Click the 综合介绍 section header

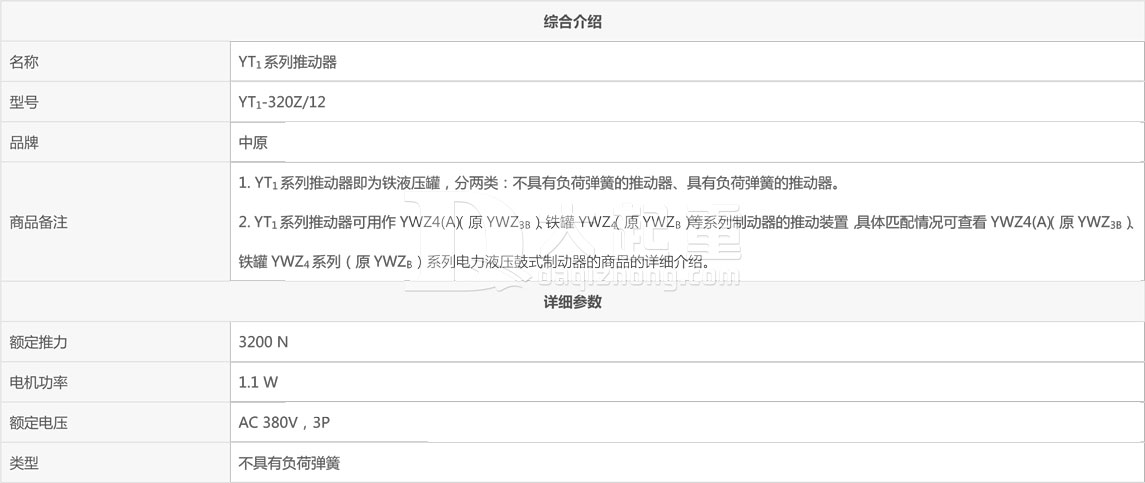pyautogui.click(x=572, y=21)
